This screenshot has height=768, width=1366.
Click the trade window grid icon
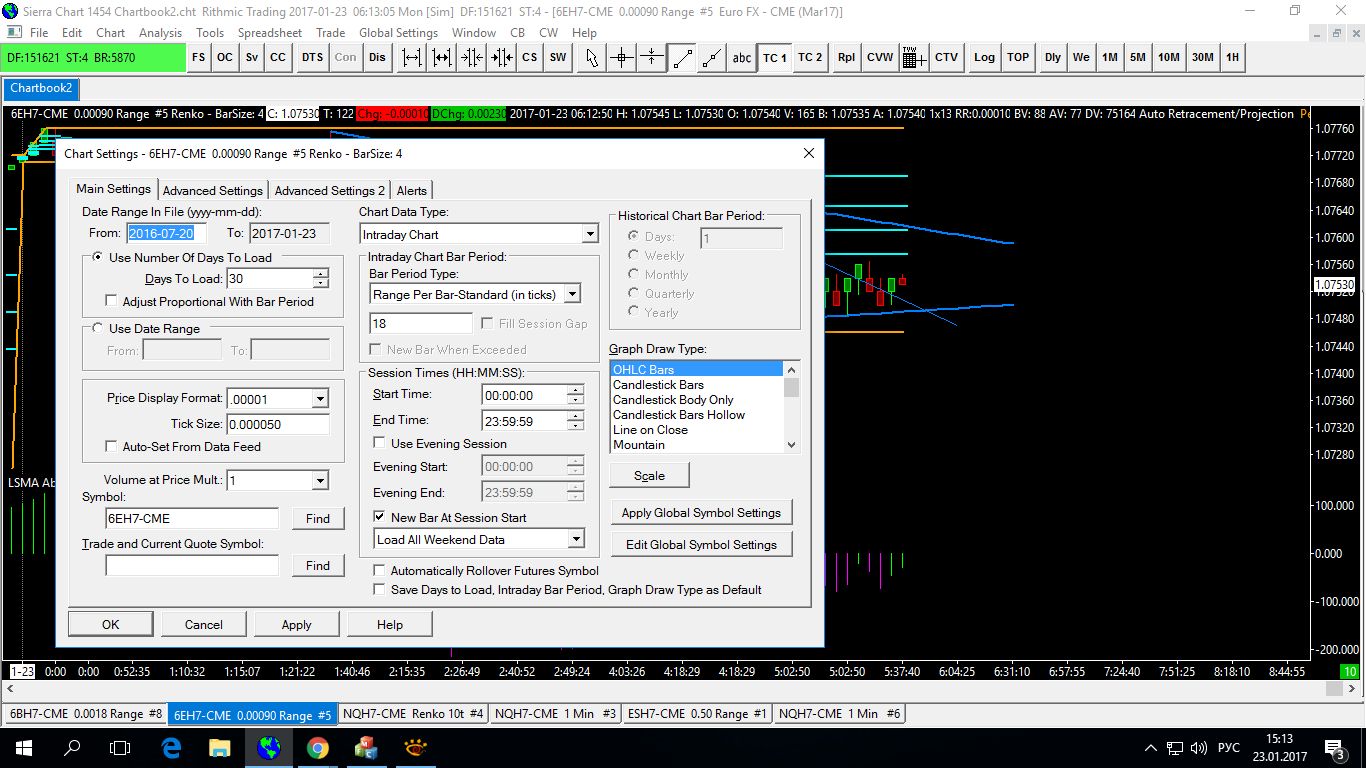tap(914, 57)
